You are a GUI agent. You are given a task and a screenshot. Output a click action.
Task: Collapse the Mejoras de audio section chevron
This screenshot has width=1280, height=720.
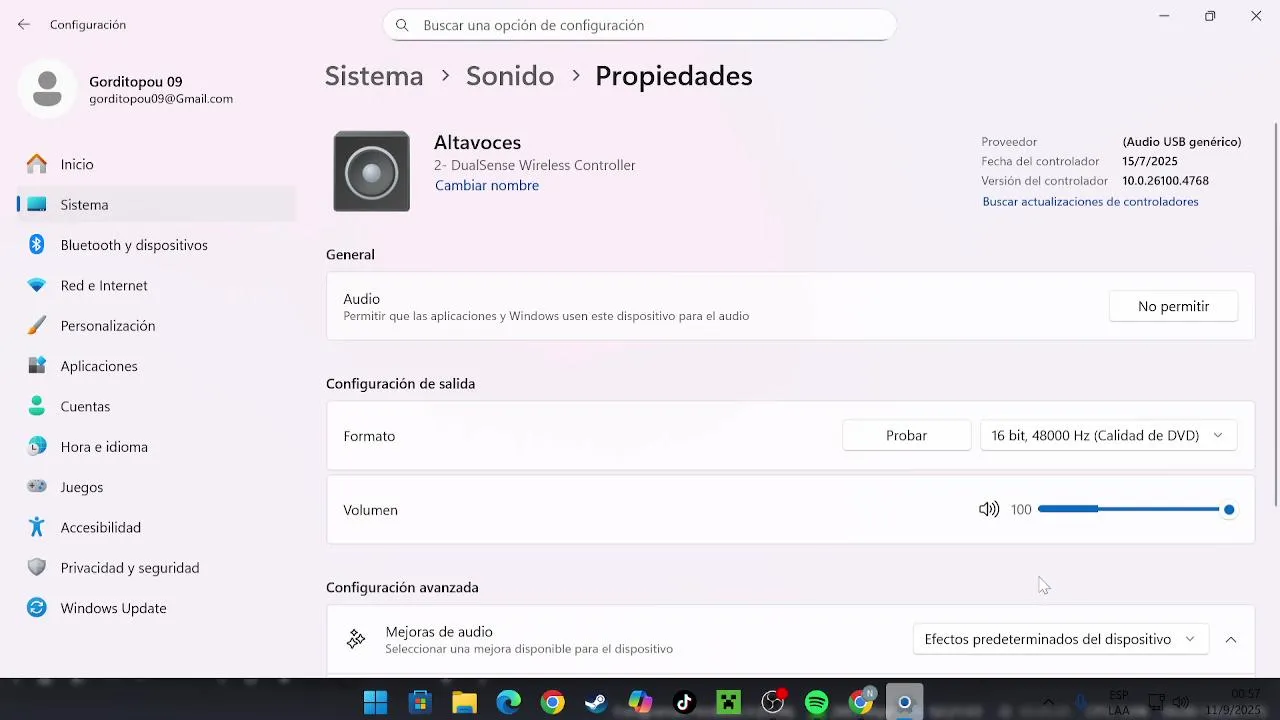click(1231, 639)
